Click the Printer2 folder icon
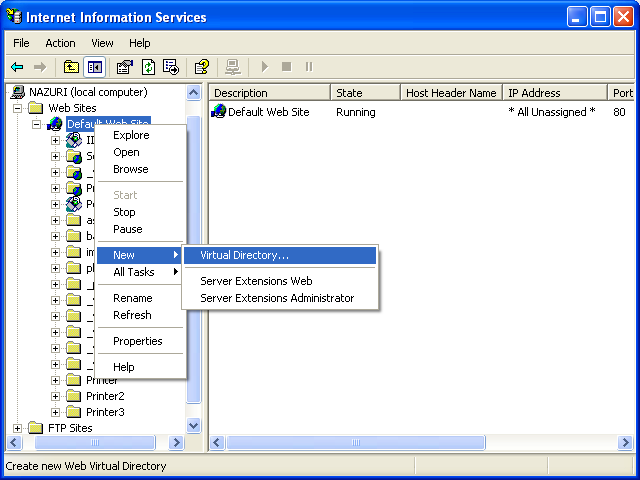Image resolution: width=640 pixels, height=480 pixels. [73, 396]
